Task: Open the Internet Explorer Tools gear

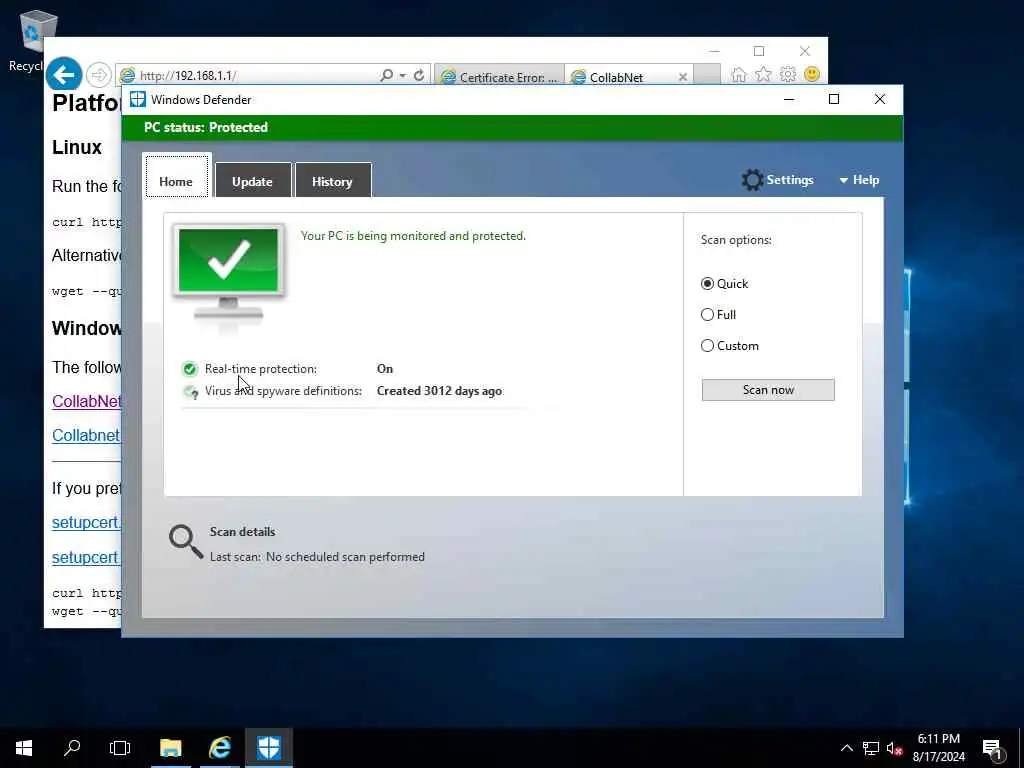Action: 788,74
